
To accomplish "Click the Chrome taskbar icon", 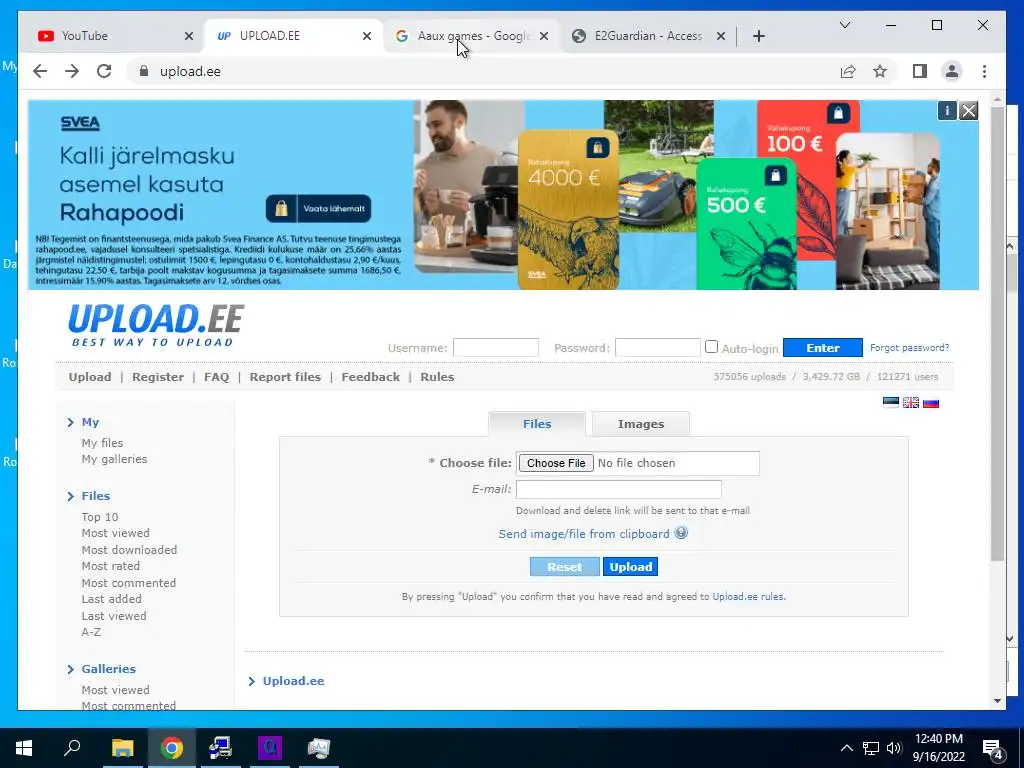I will click(x=172, y=748).
